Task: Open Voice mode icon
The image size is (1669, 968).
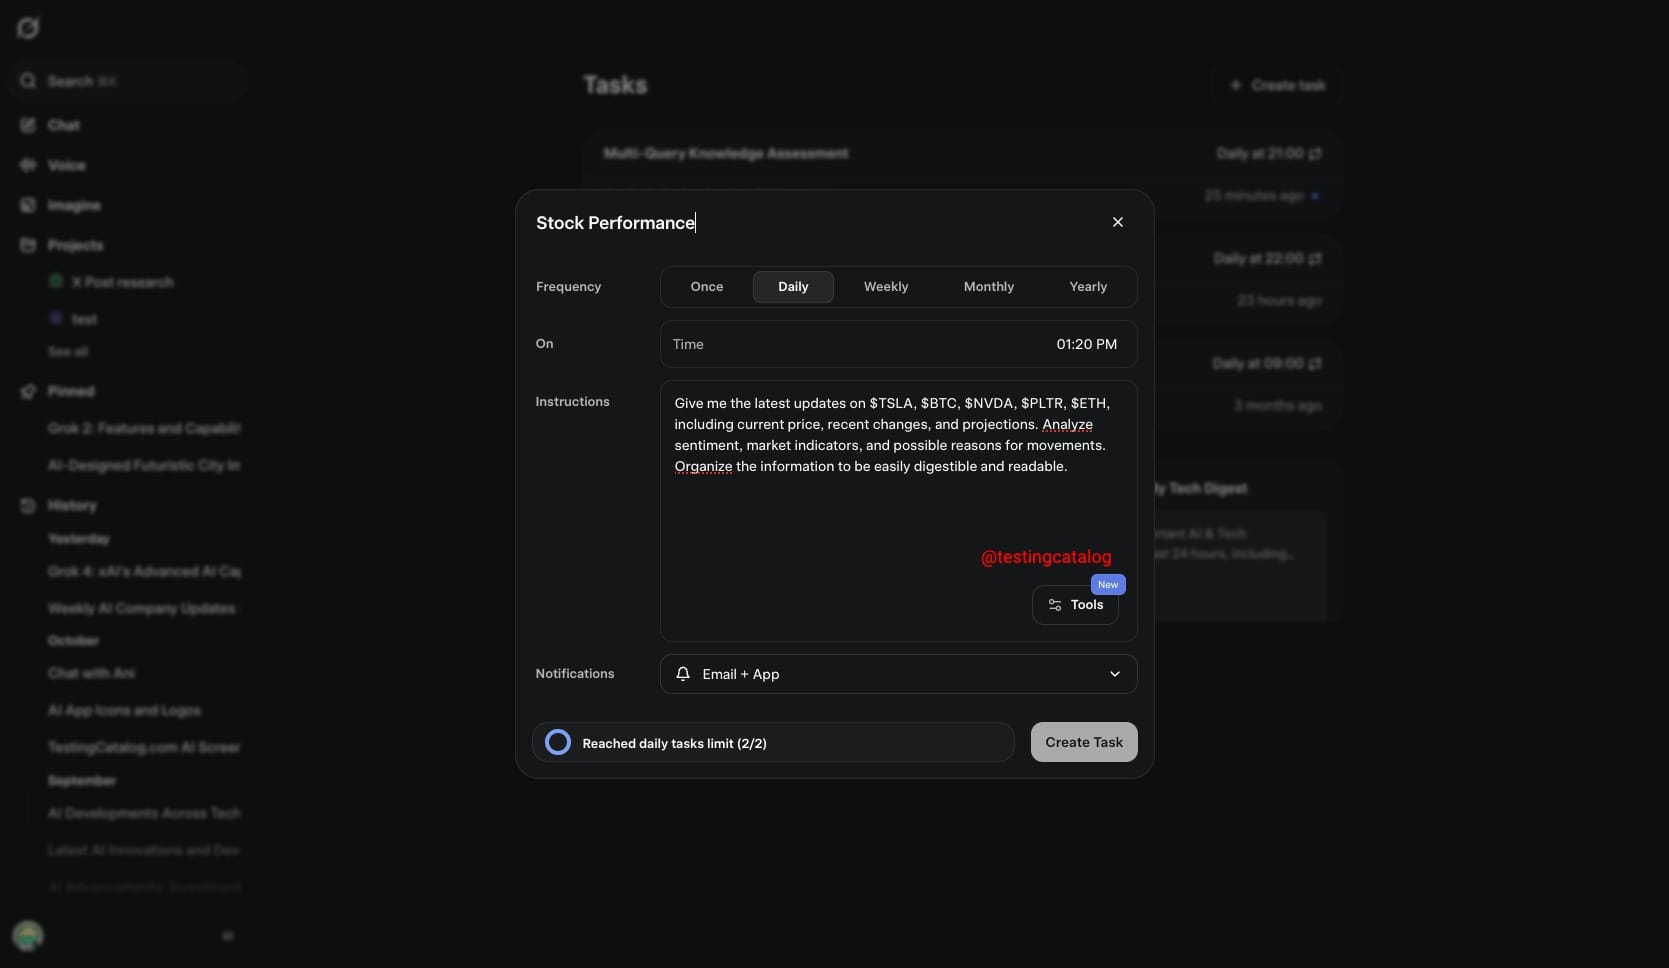Action: (28, 165)
